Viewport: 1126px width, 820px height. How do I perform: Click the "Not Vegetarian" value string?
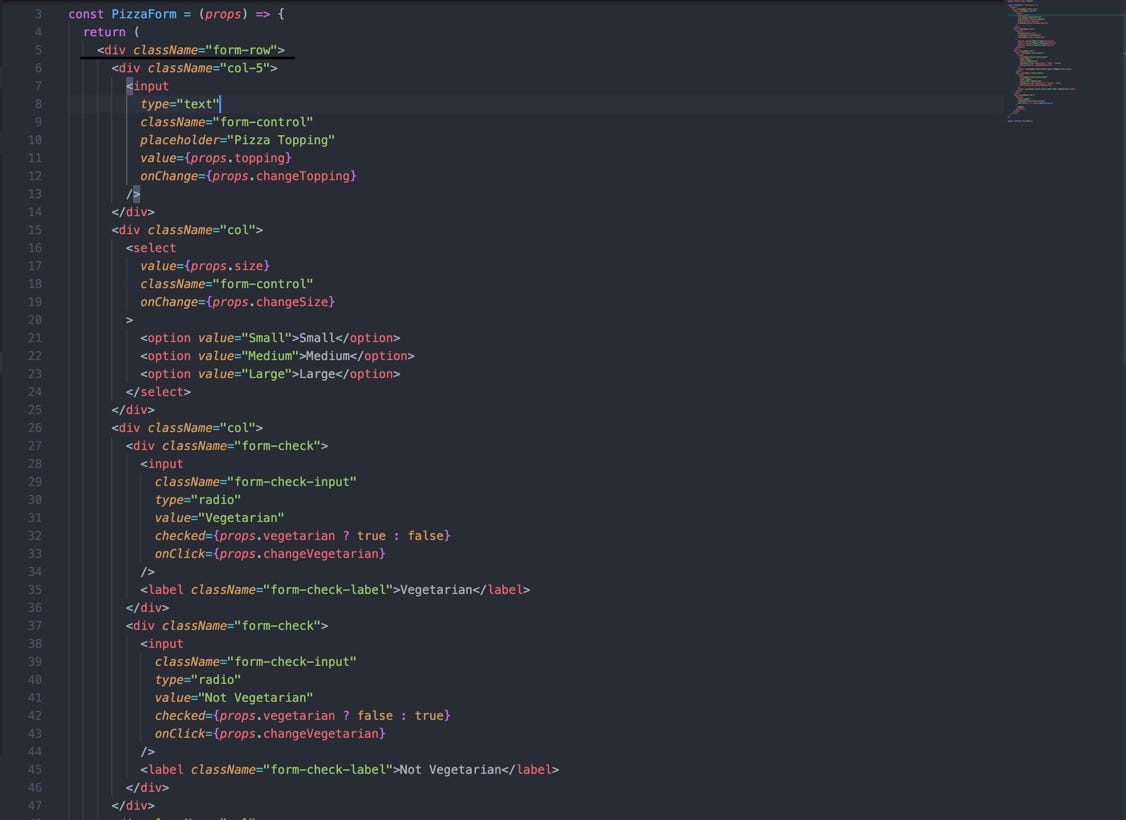click(256, 697)
